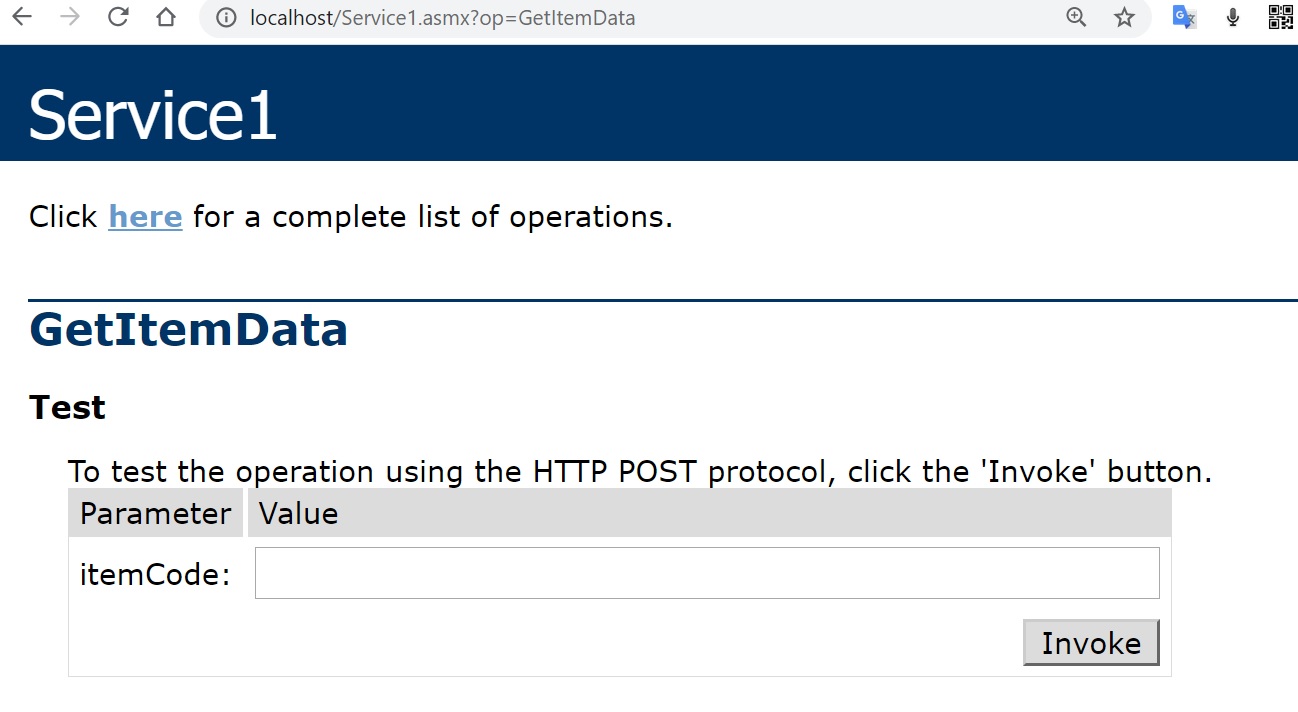View site information for localhost

point(227,18)
